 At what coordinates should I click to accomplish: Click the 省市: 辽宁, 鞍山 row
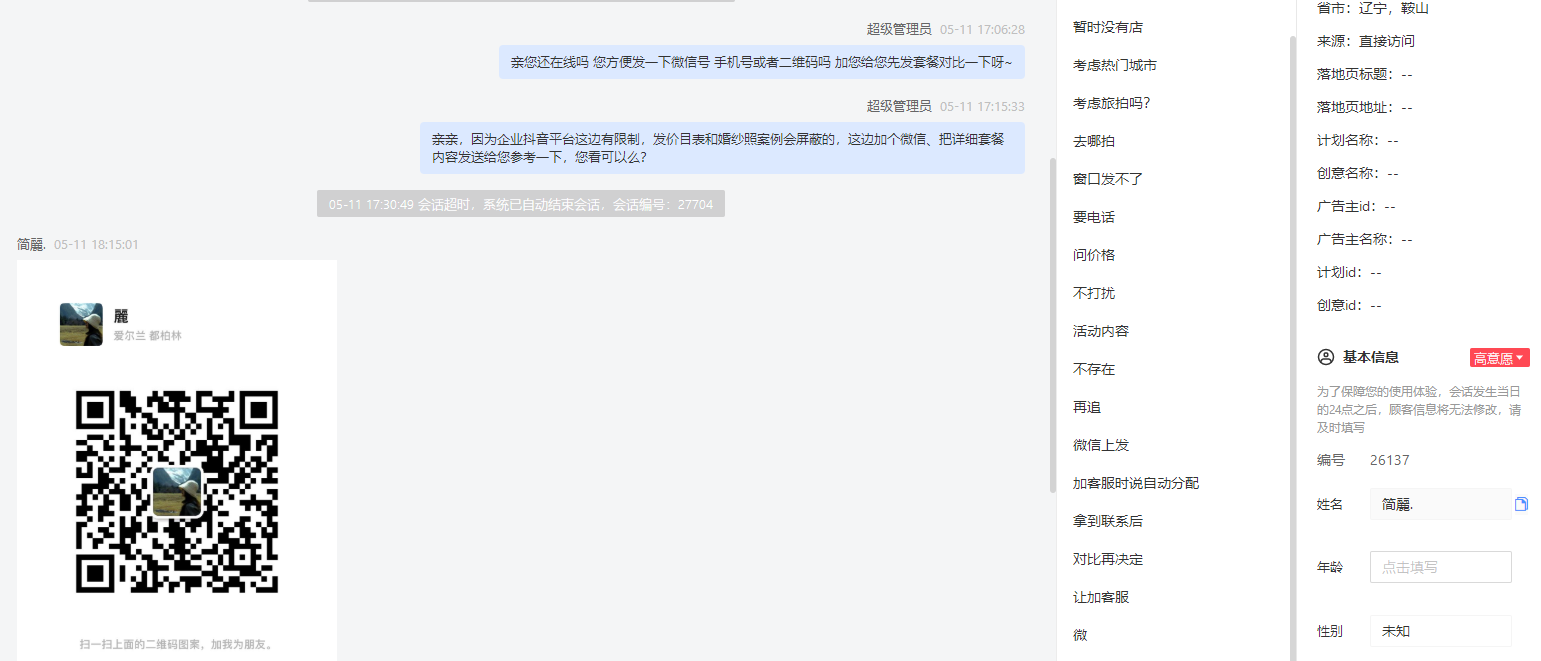[x=1372, y=8]
